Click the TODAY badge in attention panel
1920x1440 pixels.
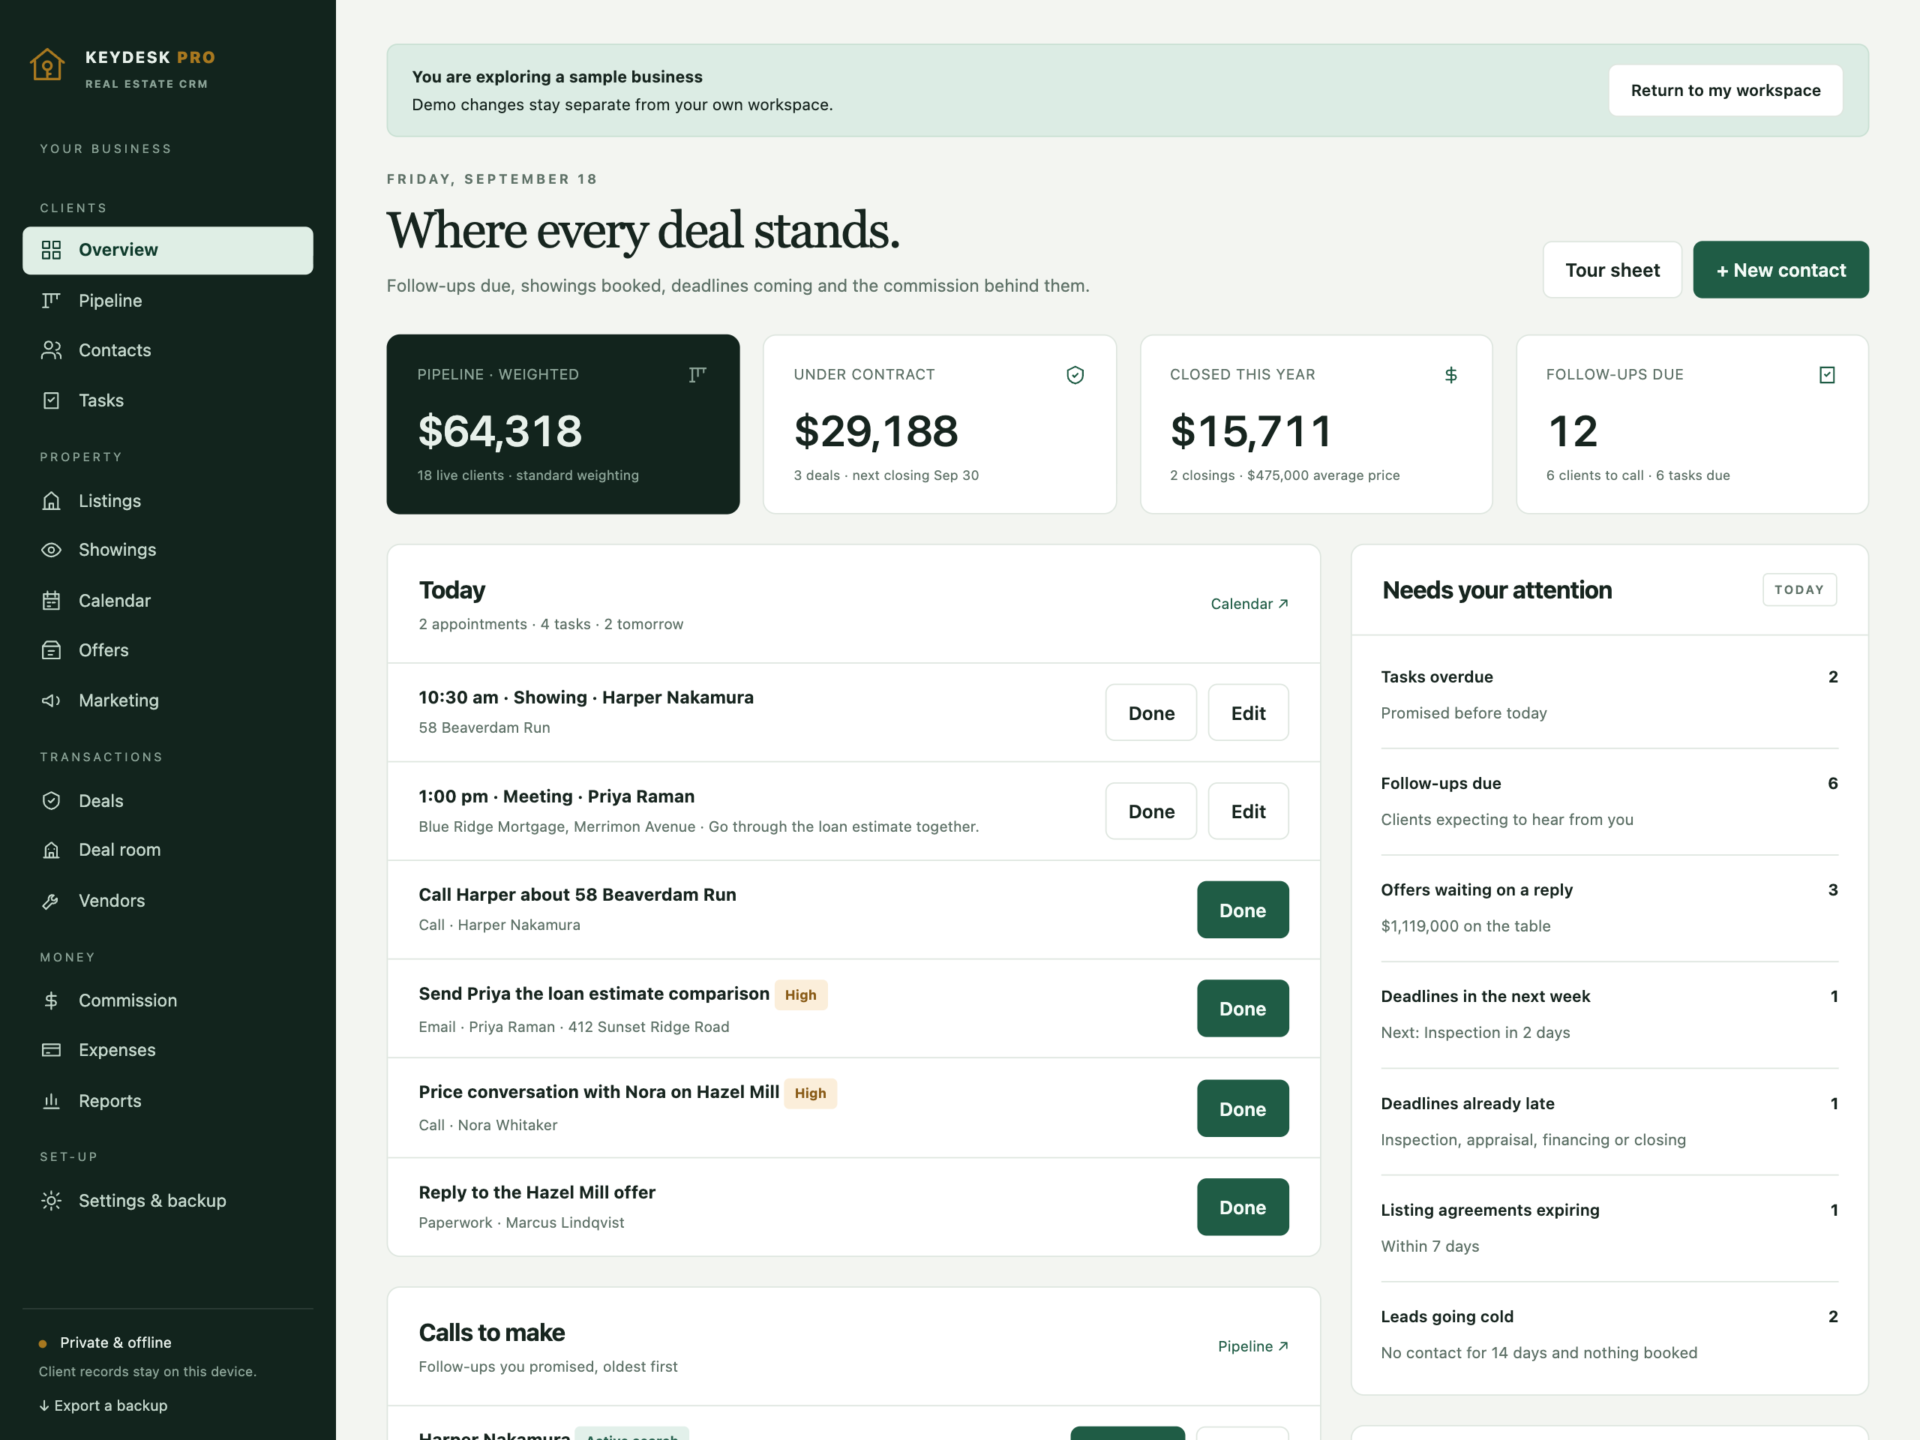coord(1799,590)
